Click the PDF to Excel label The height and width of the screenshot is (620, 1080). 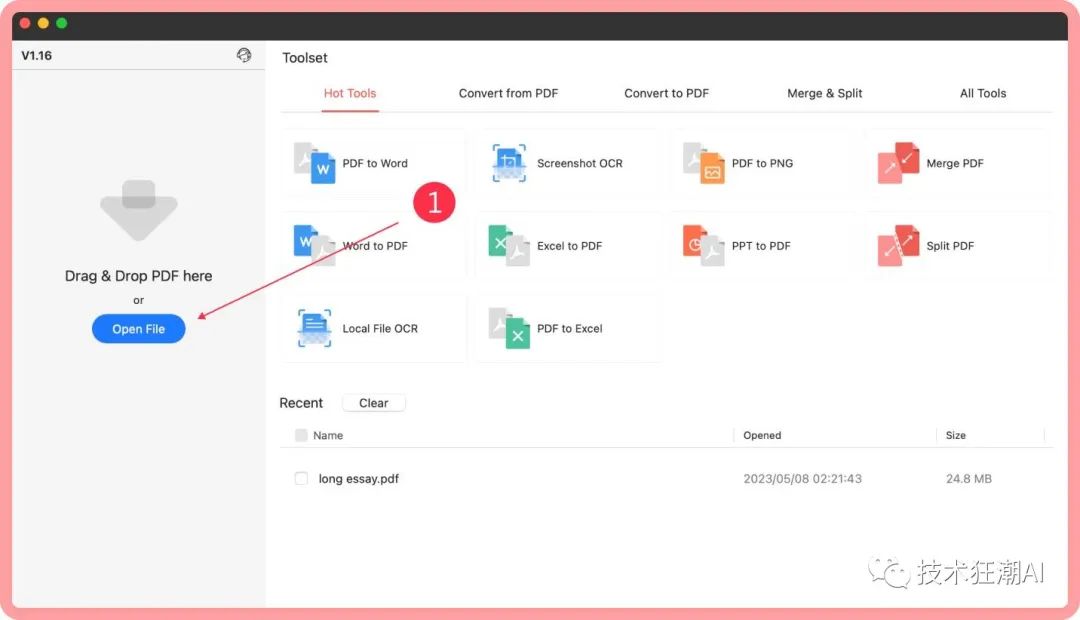pyautogui.click(x=570, y=329)
